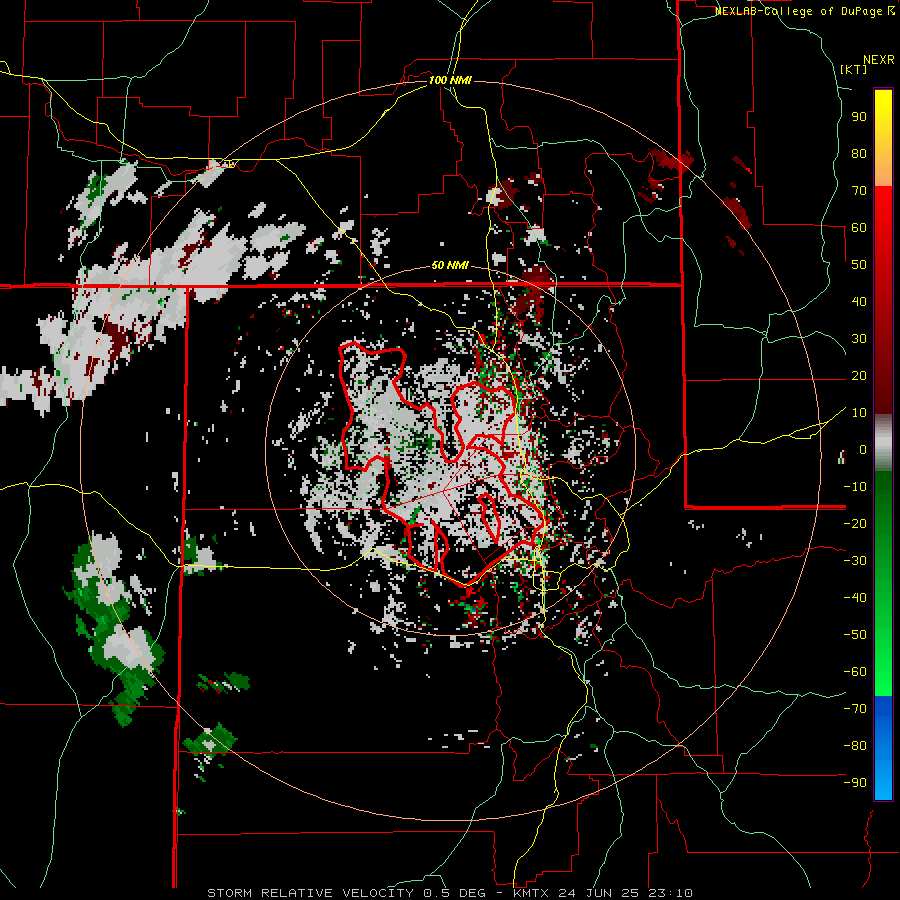Click the -10 value on velocity scale
900x900 pixels.
click(855, 487)
